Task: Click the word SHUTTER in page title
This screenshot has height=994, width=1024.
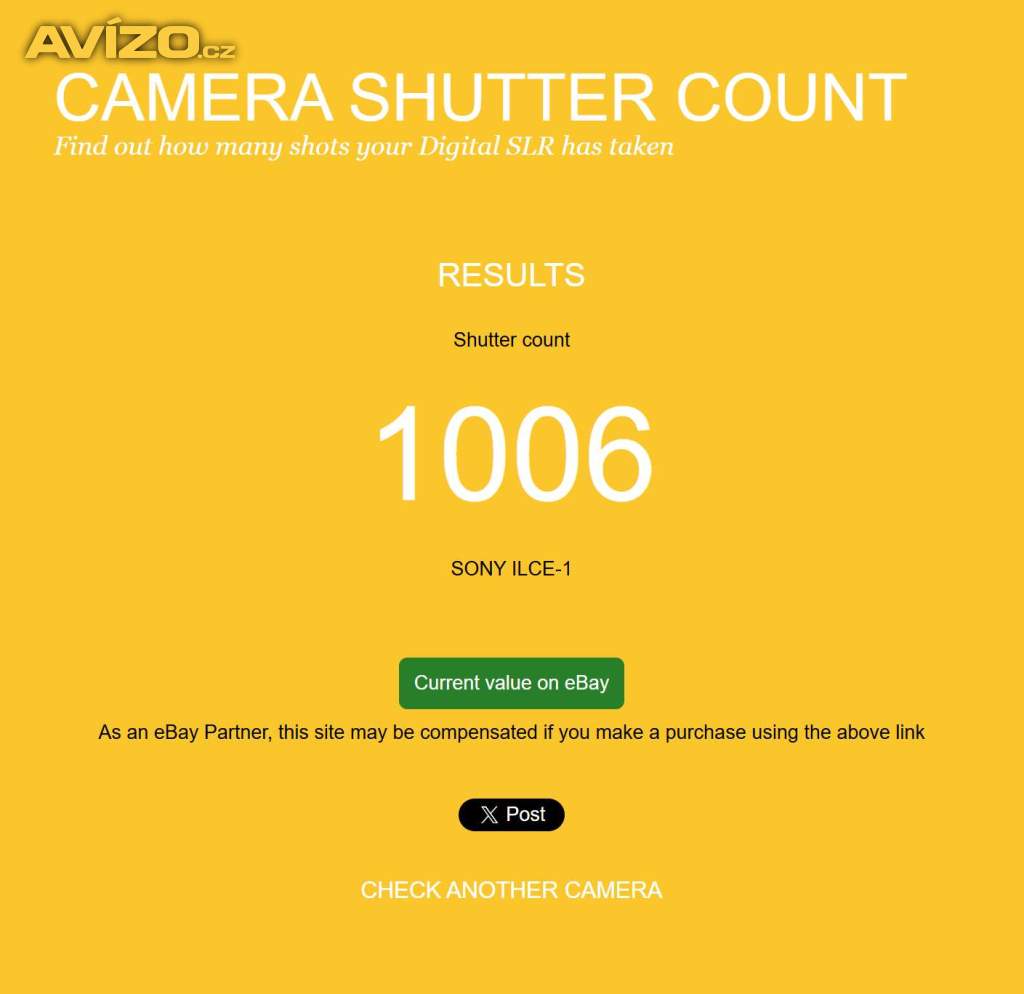Action: (x=502, y=97)
